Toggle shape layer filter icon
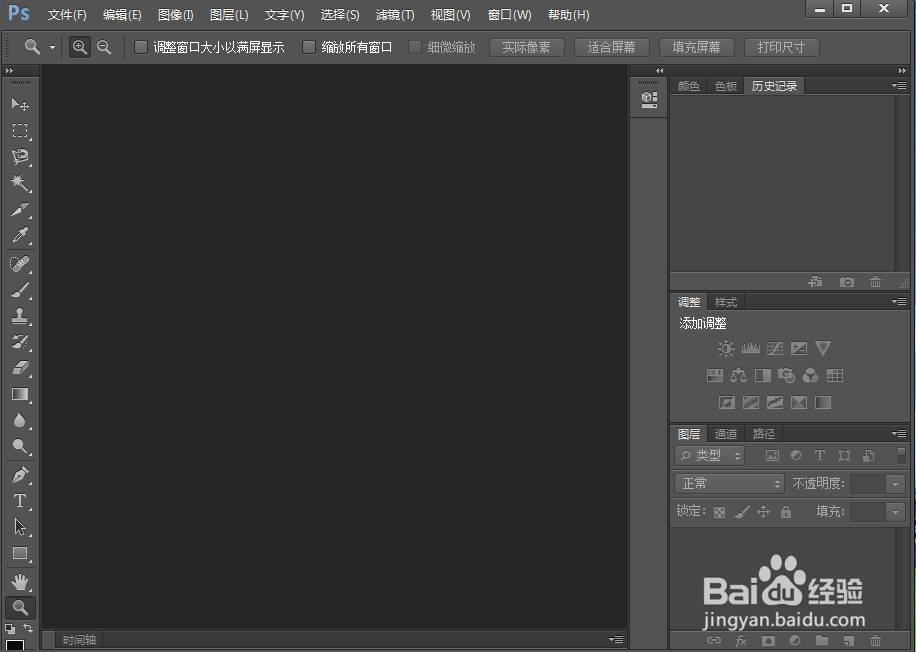916x652 pixels. (844, 456)
